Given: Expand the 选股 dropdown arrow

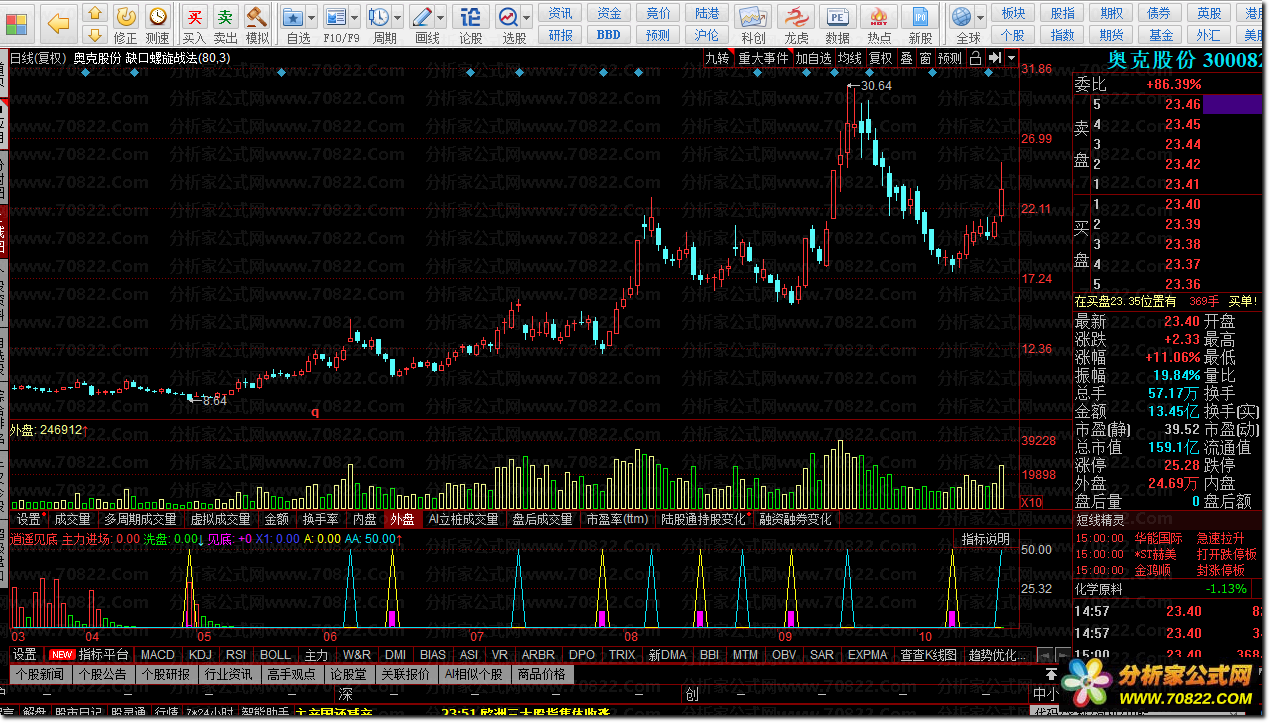Looking at the screenshot, I should (x=528, y=17).
